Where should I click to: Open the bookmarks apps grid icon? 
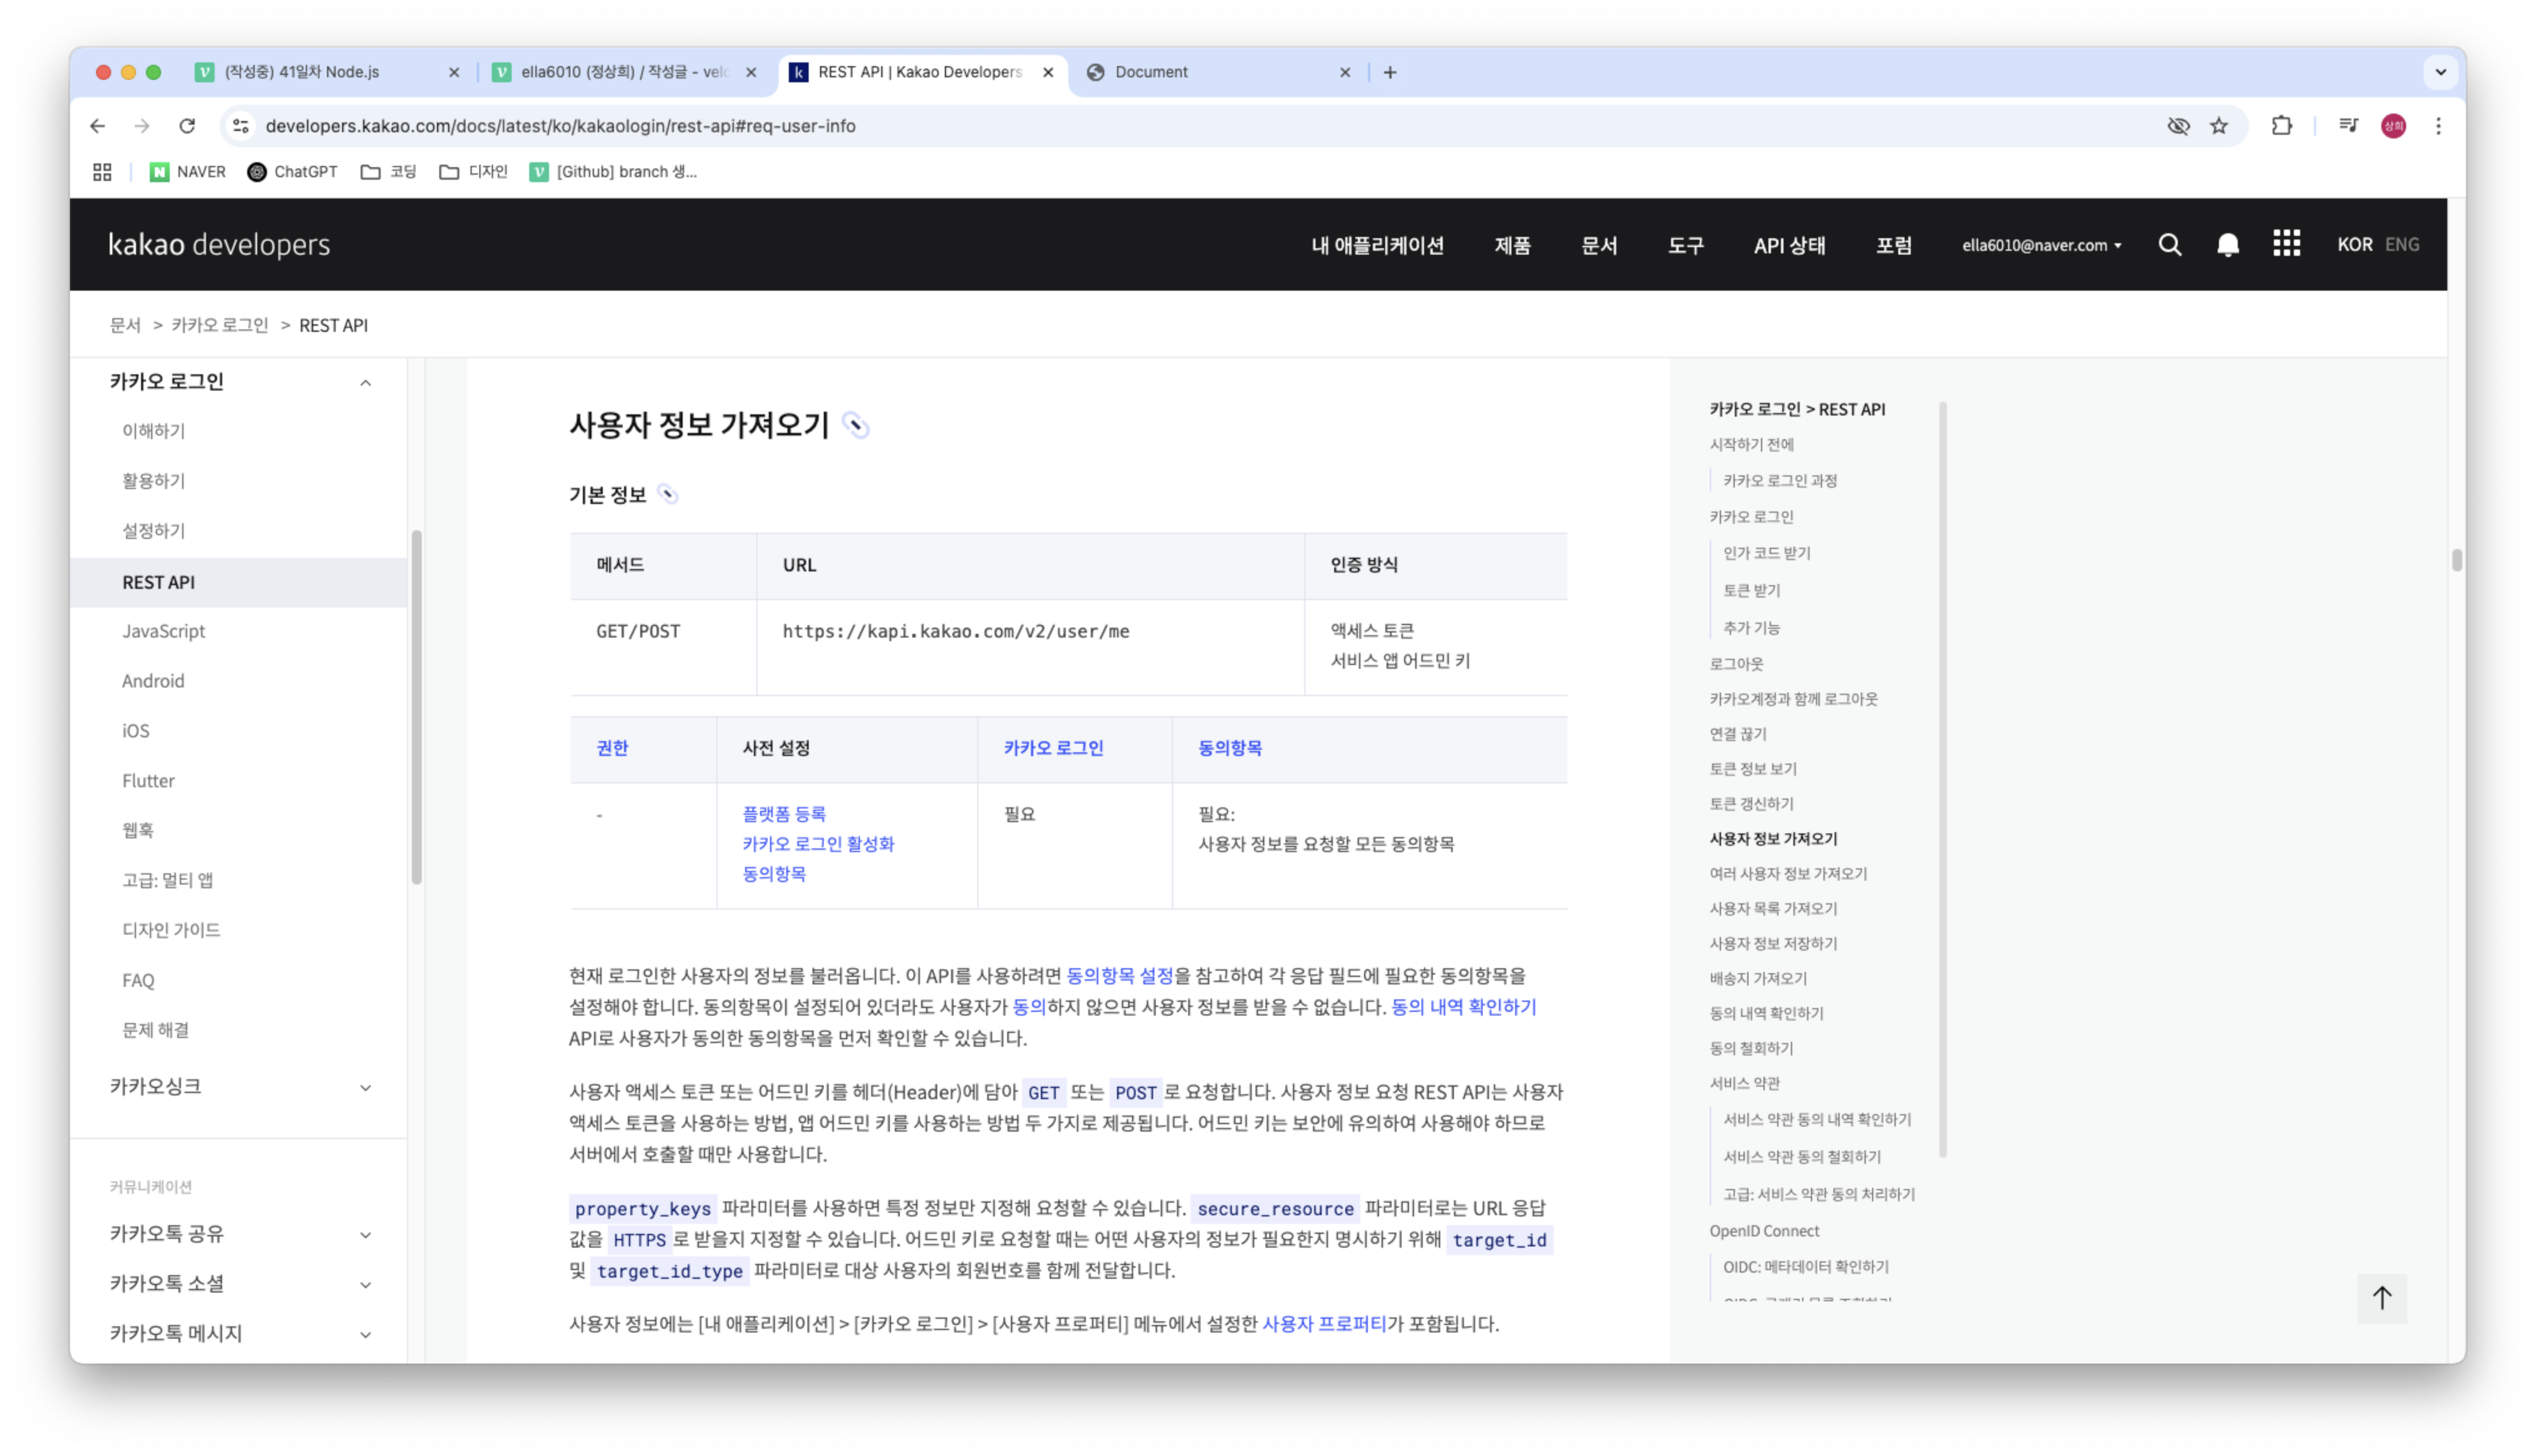pos(102,172)
